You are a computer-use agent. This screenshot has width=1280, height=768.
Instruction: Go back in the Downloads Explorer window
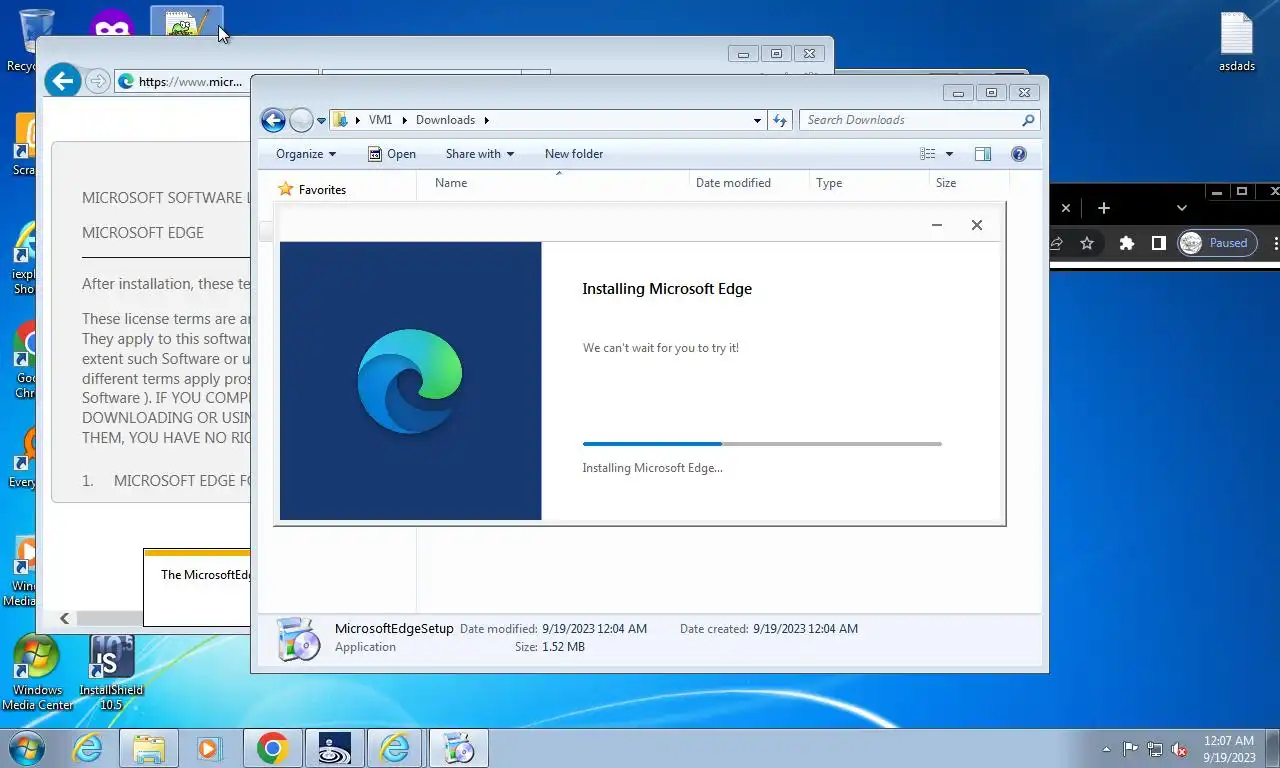click(273, 120)
